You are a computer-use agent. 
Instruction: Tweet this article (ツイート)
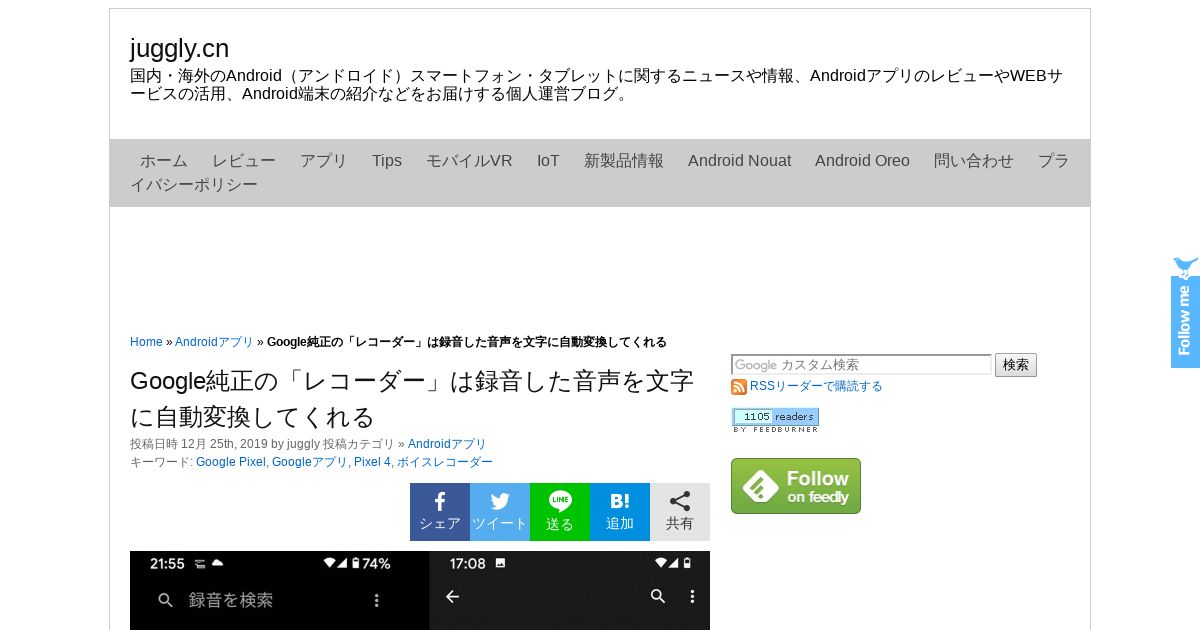pyautogui.click(x=500, y=512)
